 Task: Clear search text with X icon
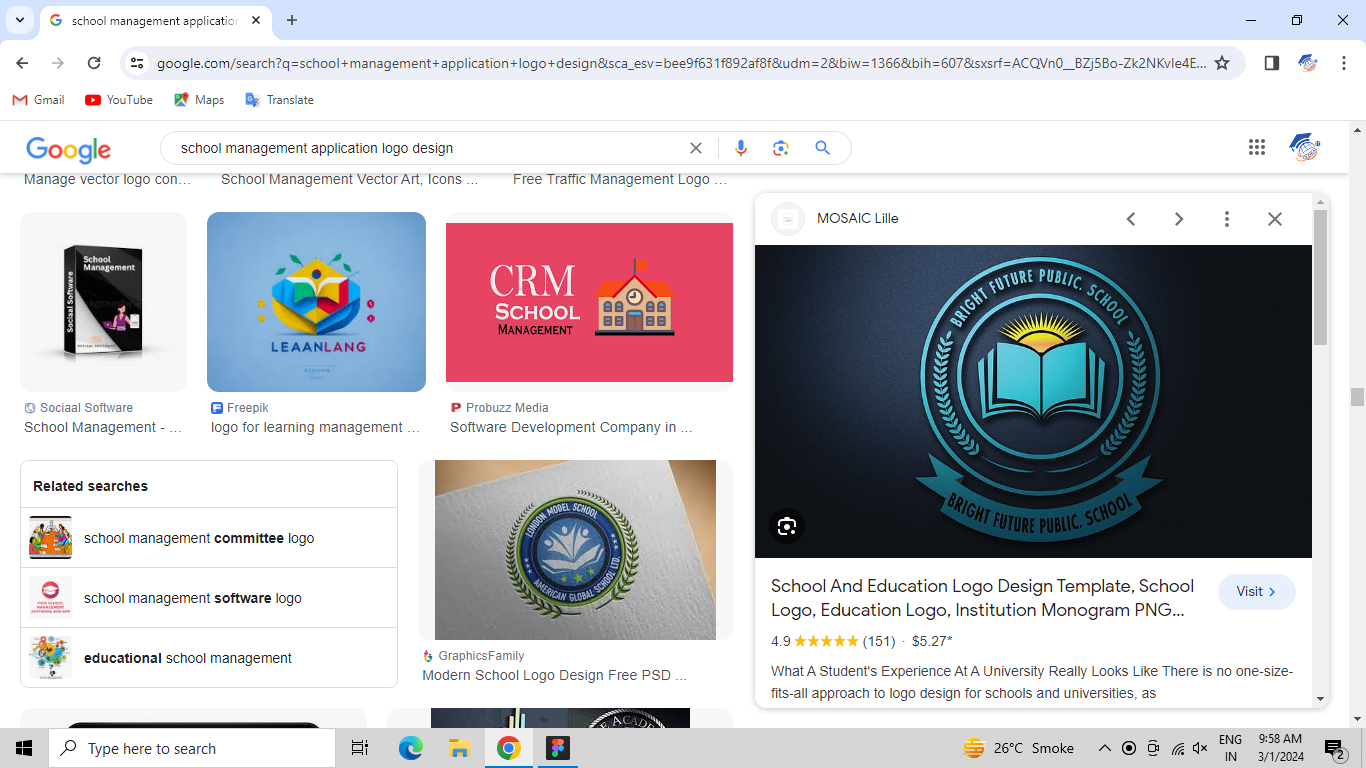point(696,148)
